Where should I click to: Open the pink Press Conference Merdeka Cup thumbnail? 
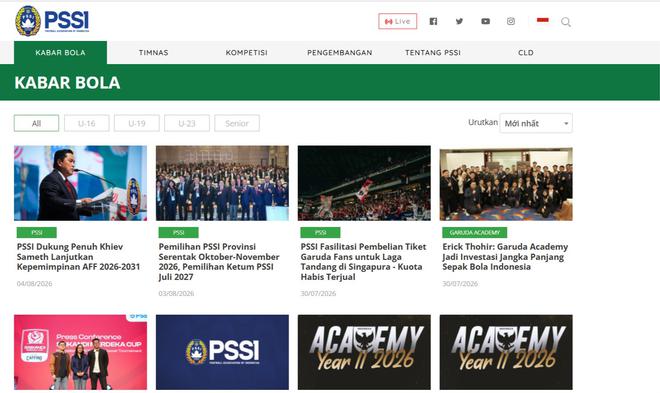(x=80, y=352)
